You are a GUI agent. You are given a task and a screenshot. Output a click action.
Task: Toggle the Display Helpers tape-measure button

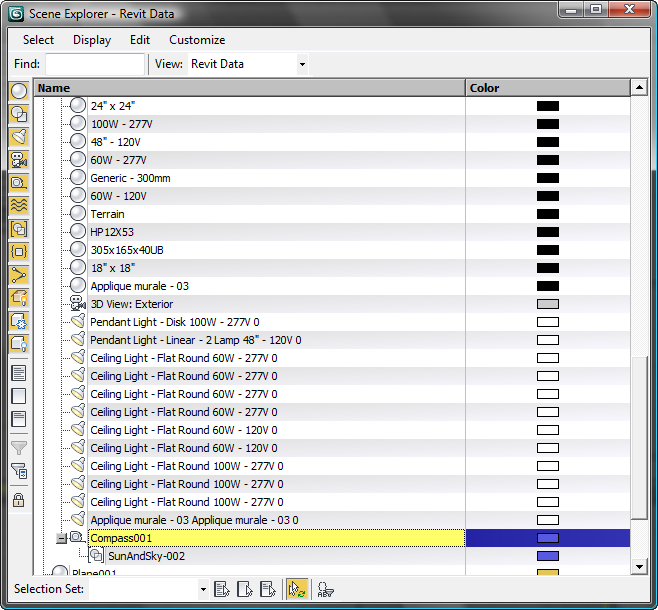(x=19, y=183)
